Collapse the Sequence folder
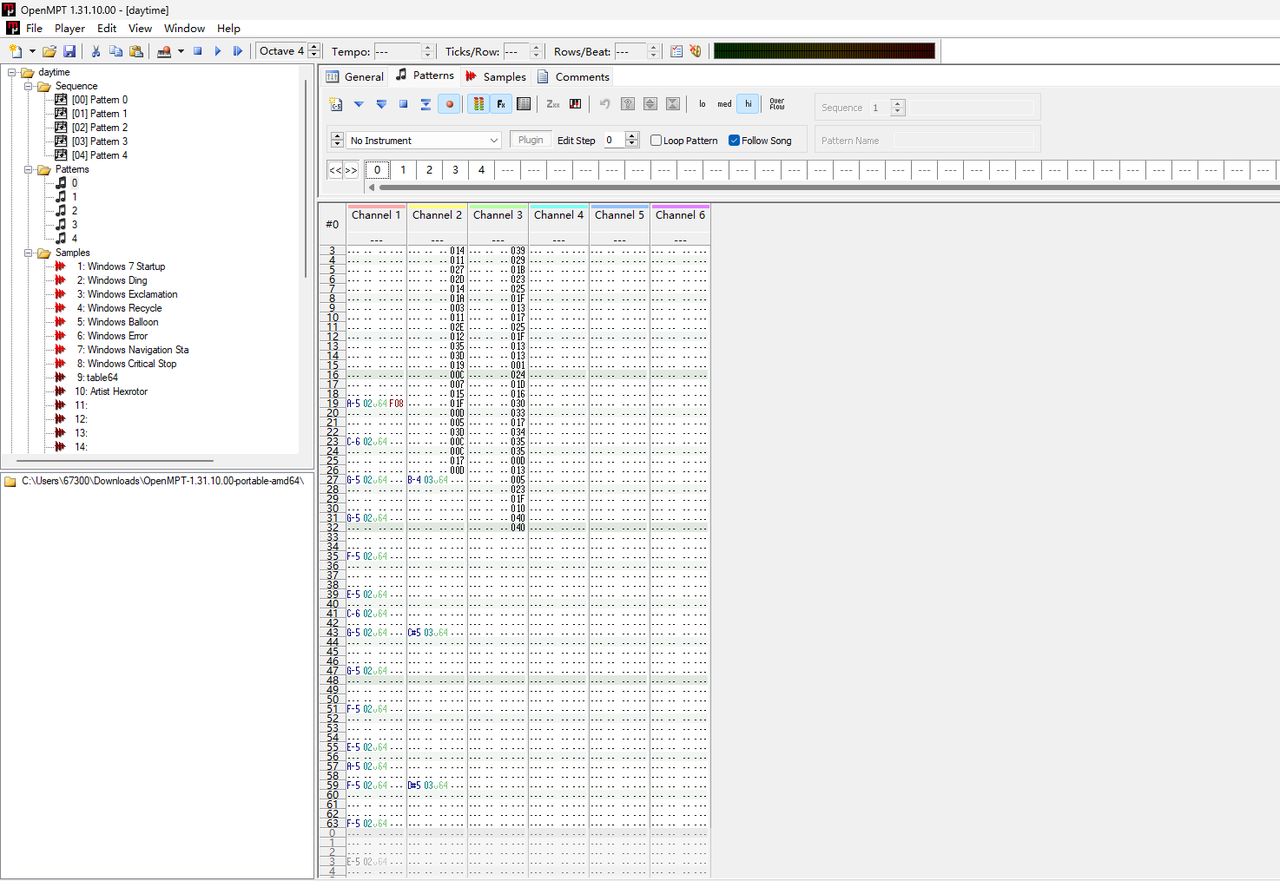This screenshot has width=1280, height=881. coord(29,86)
